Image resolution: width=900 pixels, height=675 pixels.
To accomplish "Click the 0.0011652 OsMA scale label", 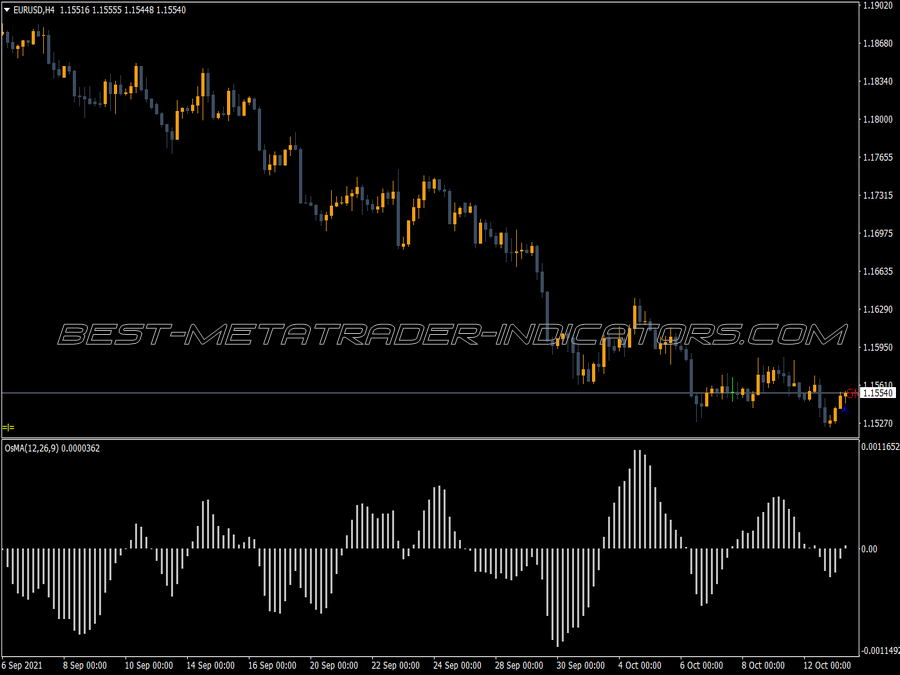I will click(880, 447).
